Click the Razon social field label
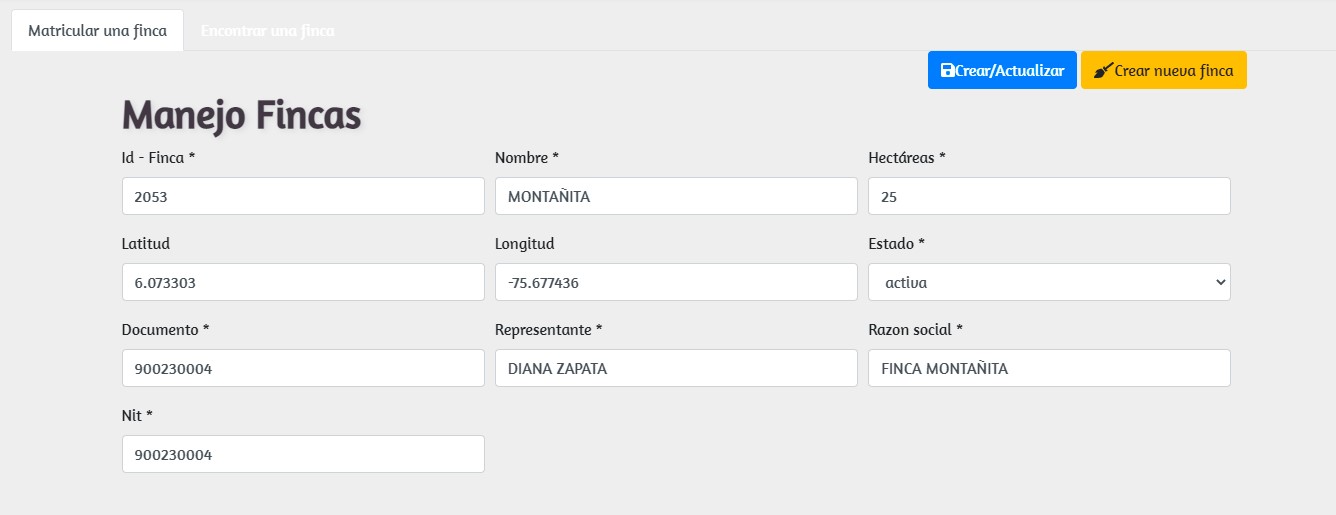Image resolution: width=1336 pixels, height=515 pixels. 915,330
